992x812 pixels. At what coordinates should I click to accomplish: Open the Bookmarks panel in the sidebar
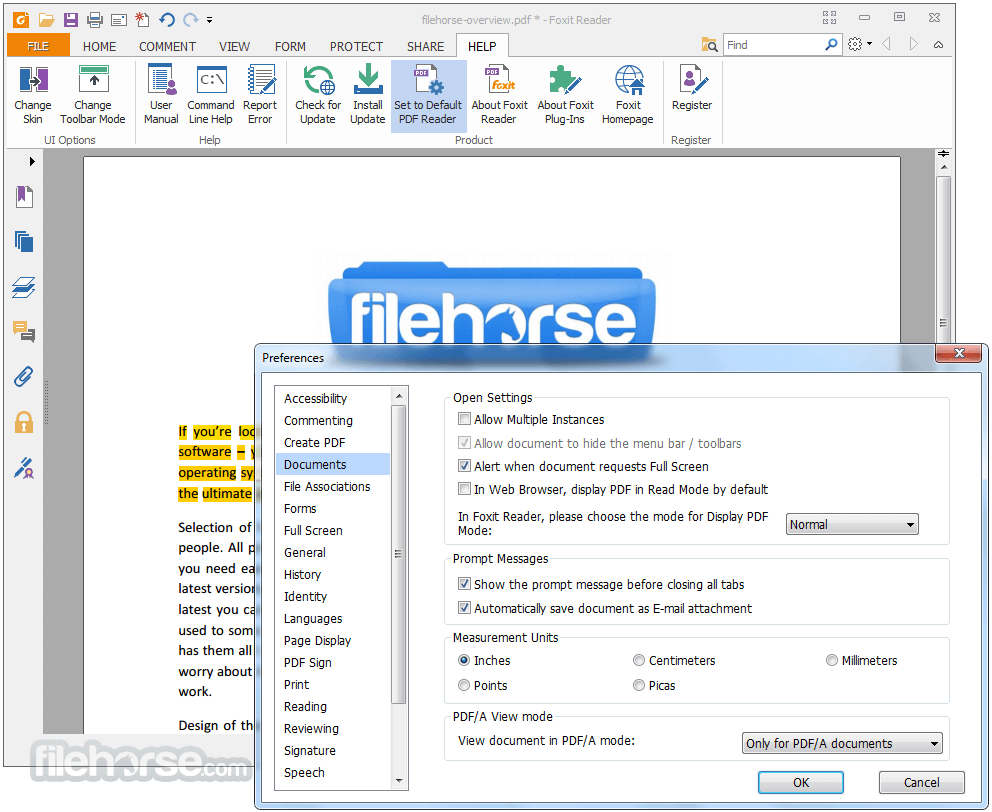(x=24, y=197)
